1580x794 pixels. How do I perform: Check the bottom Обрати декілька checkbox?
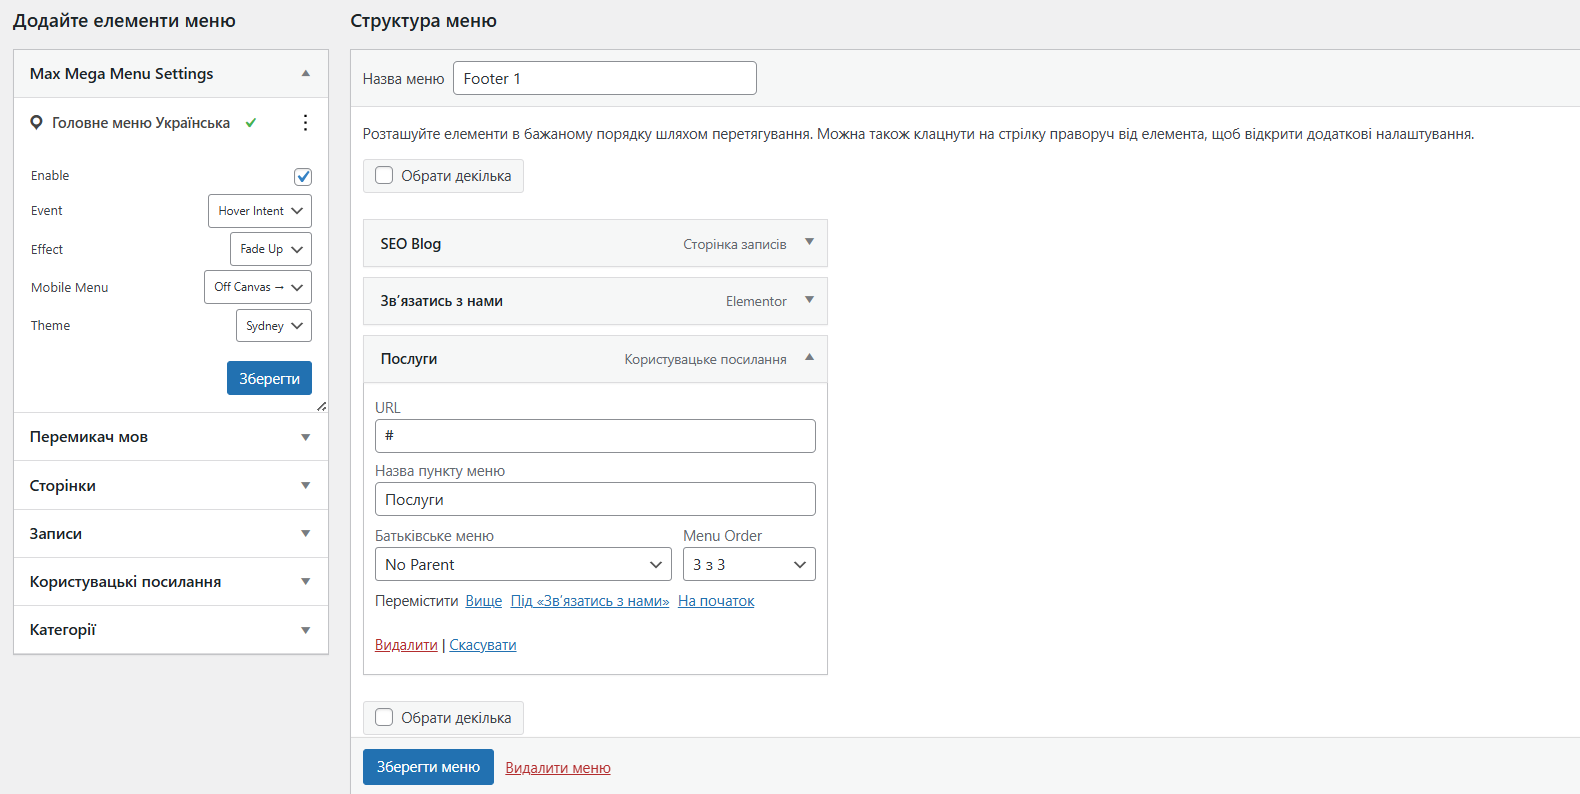tap(384, 717)
